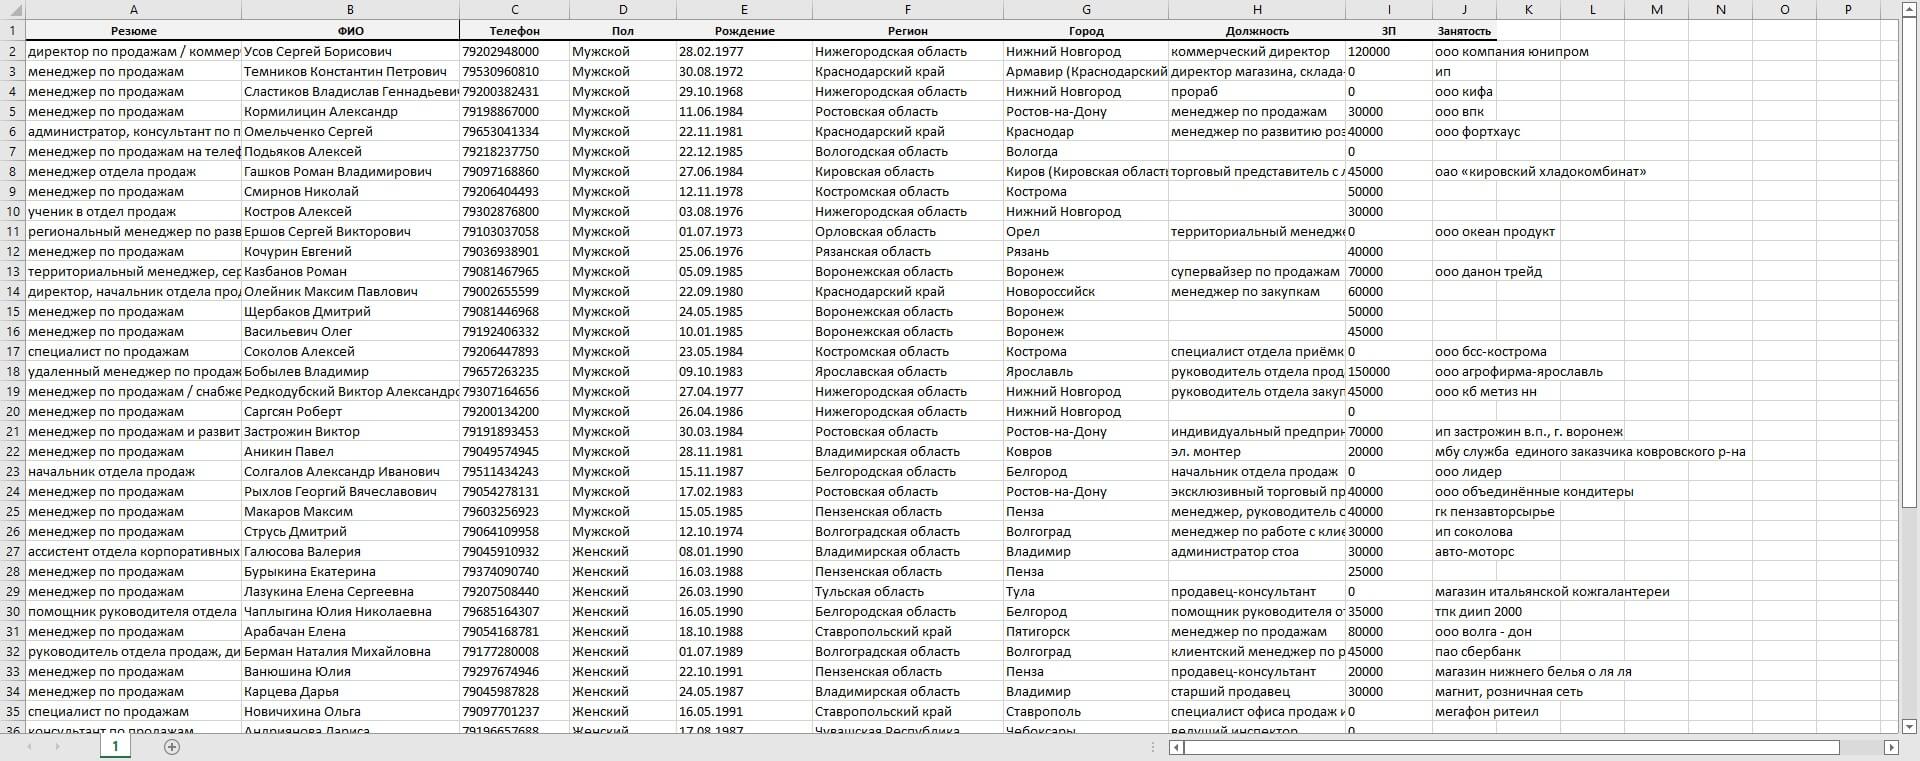Viewport: 1920px width, 761px height.
Task: Click the previous sheet navigation arrow
Action: (30, 747)
